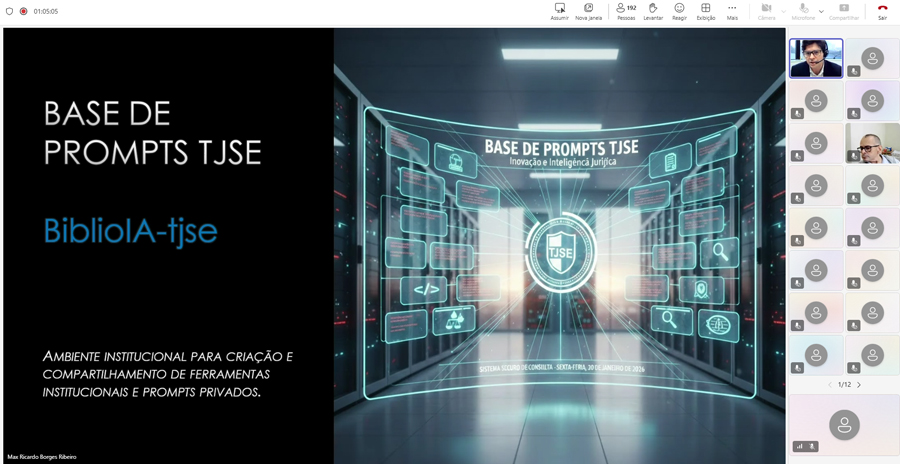Click the Assumir (take control) button
The width and height of the screenshot is (900, 464).
coord(560,11)
